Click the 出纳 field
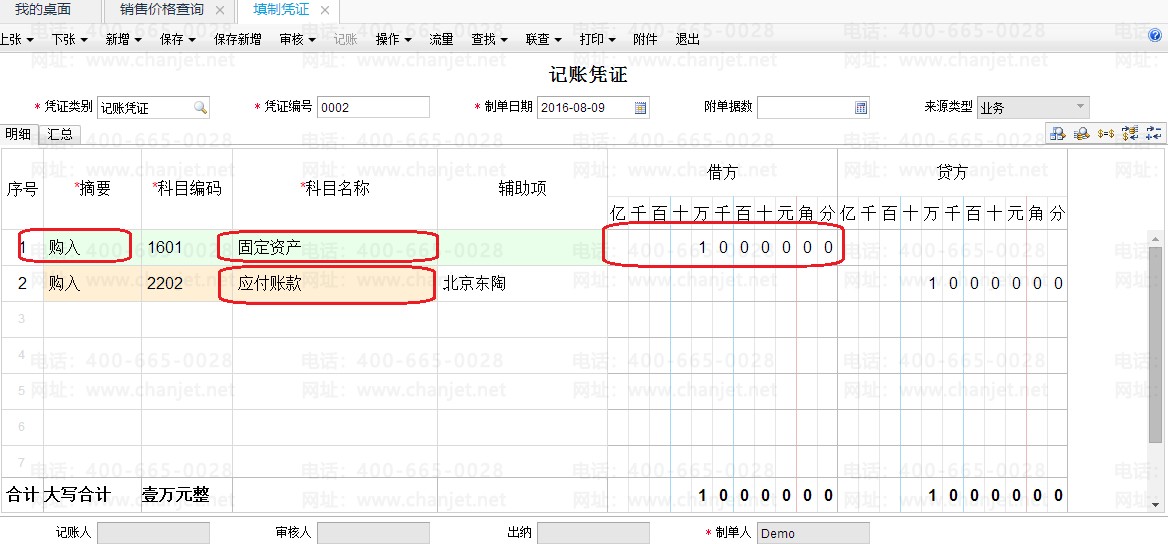Viewport: 1168px width, 544px height. tap(593, 533)
